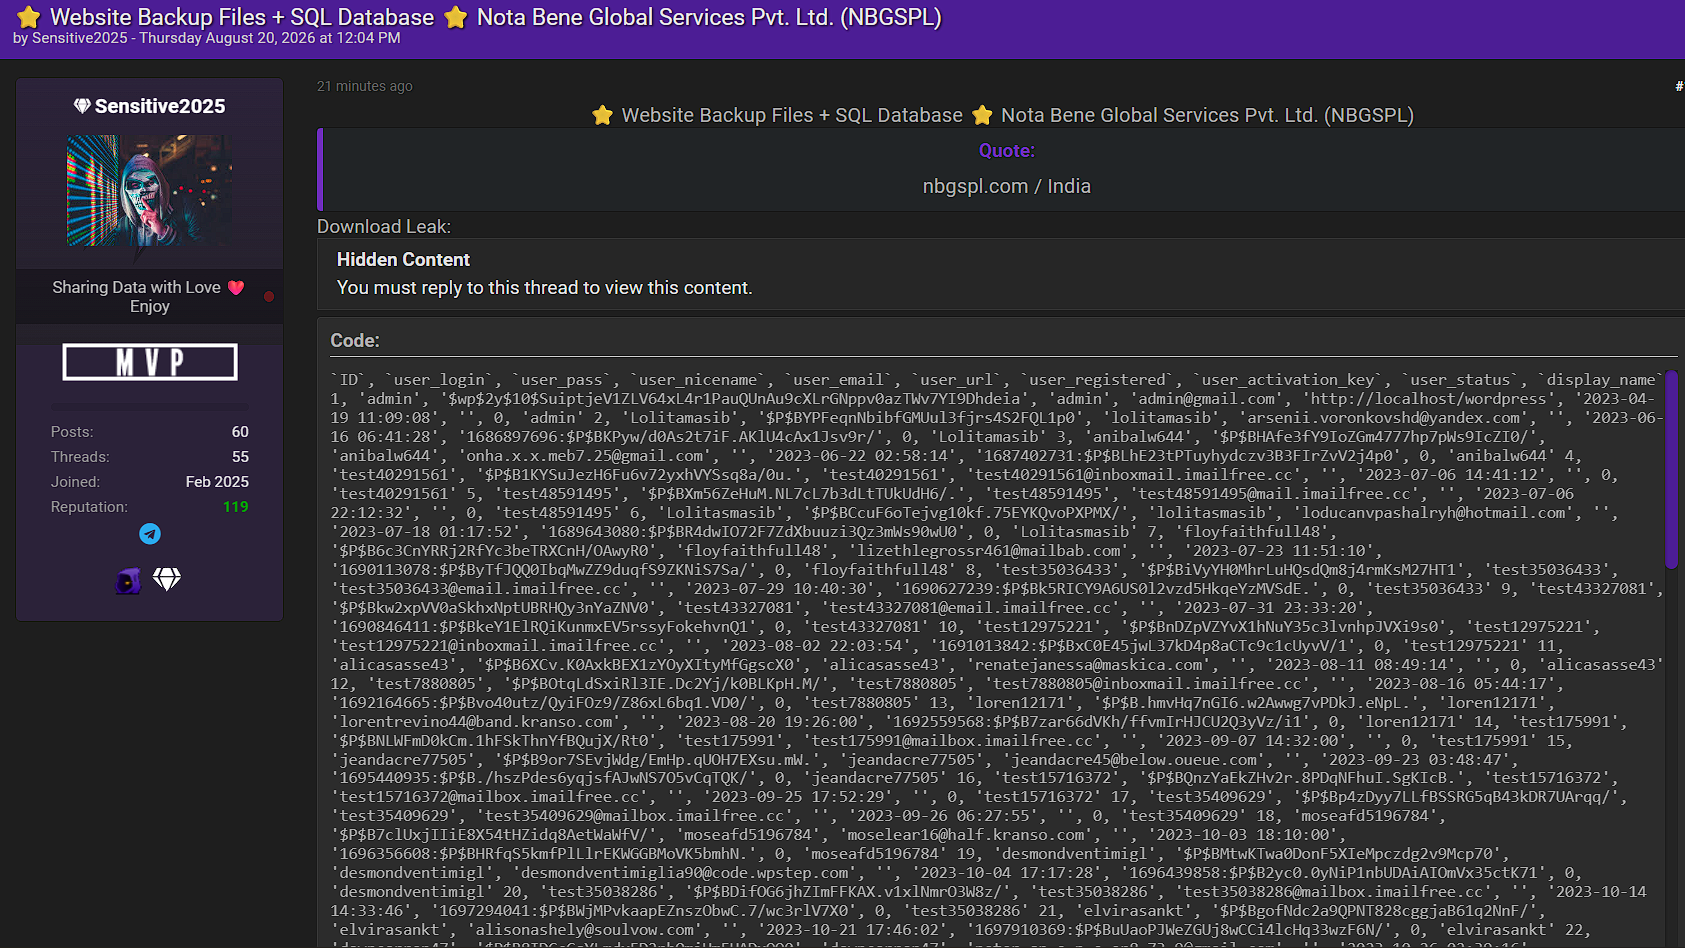This screenshot has height=948, width=1685.
Task: Click the 'Joined: Feb 2025' date value
Action: (217, 482)
